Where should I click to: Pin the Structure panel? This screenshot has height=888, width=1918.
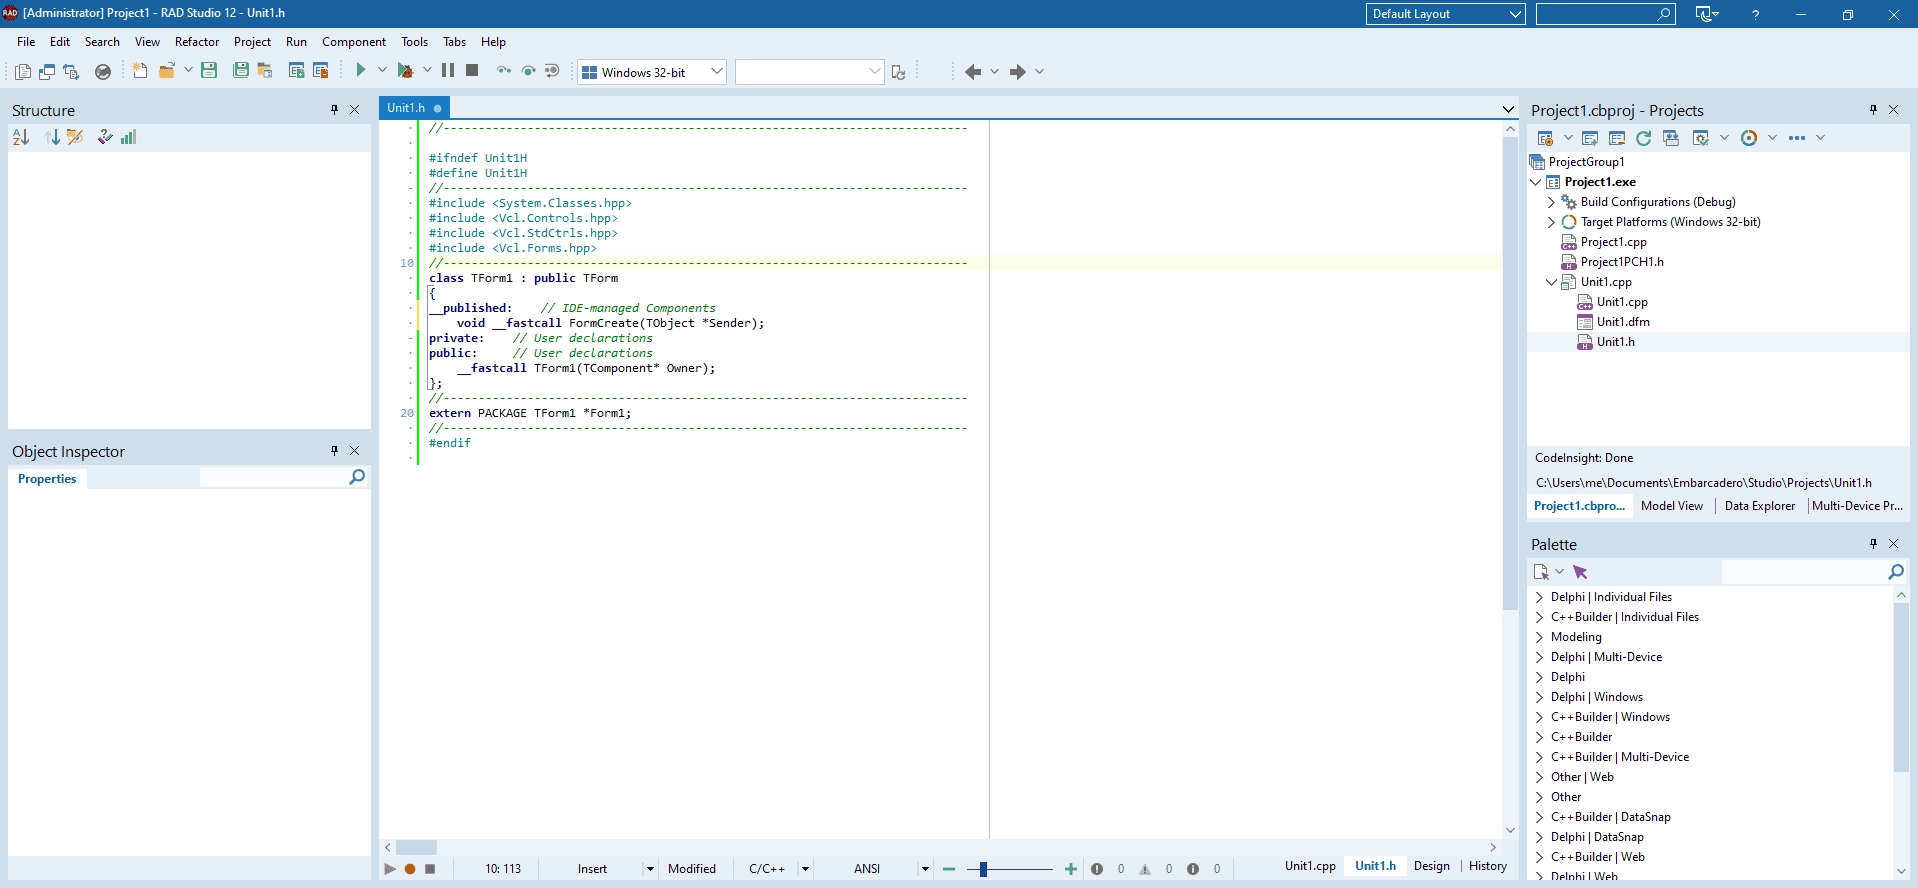point(335,110)
